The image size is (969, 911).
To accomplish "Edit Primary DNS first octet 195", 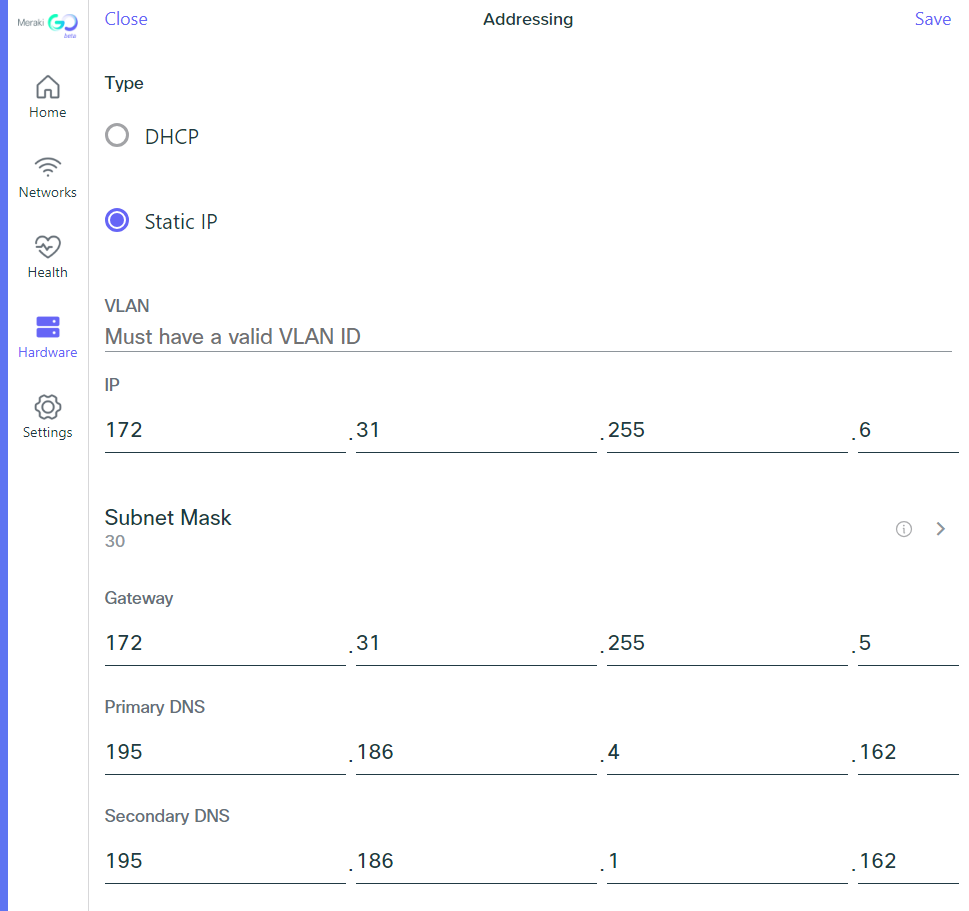I will (225, 752).
